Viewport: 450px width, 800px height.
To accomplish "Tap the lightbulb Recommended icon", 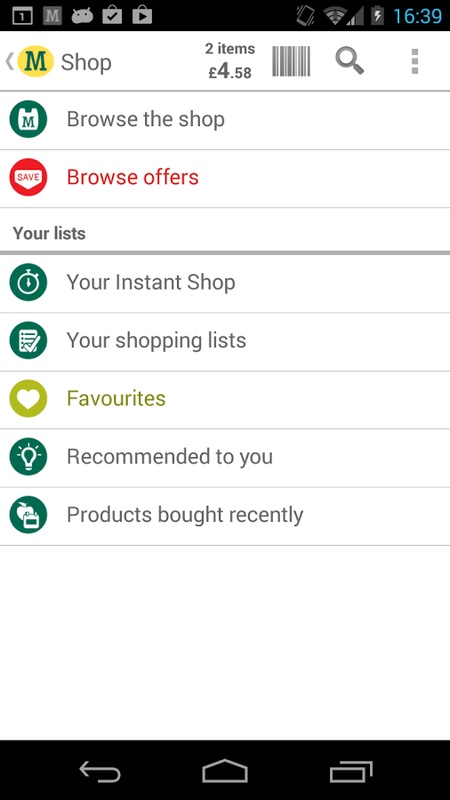I will click(28, 457).
